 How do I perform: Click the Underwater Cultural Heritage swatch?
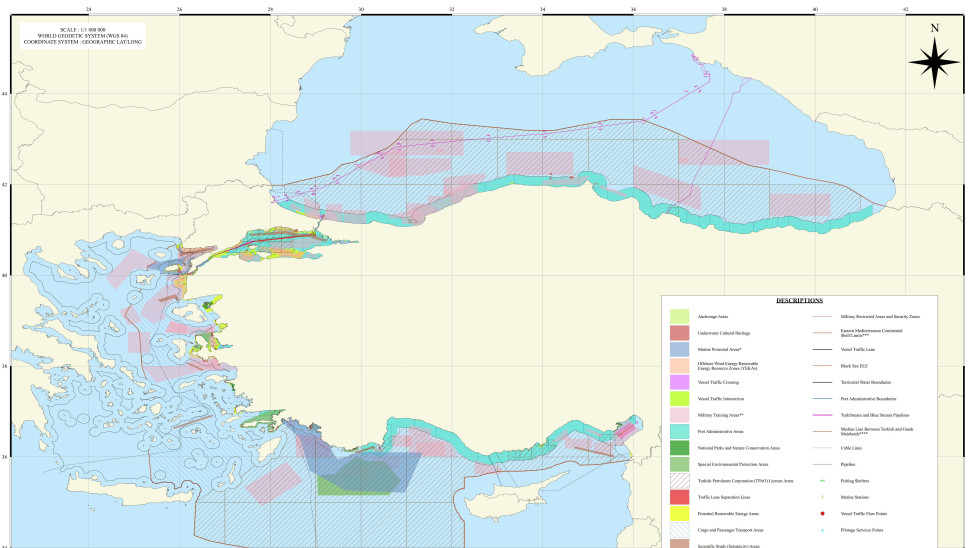679,333
